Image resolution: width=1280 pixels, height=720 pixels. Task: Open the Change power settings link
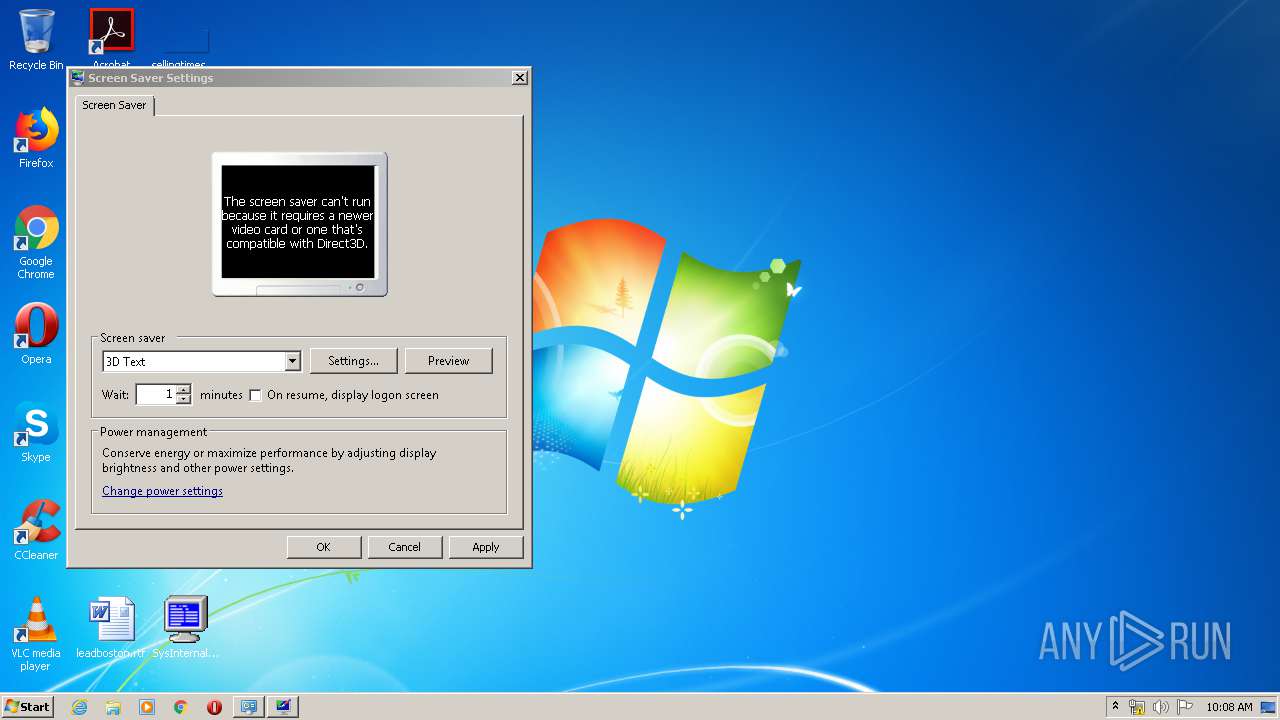pyautogui.click(x=162, y=491)
